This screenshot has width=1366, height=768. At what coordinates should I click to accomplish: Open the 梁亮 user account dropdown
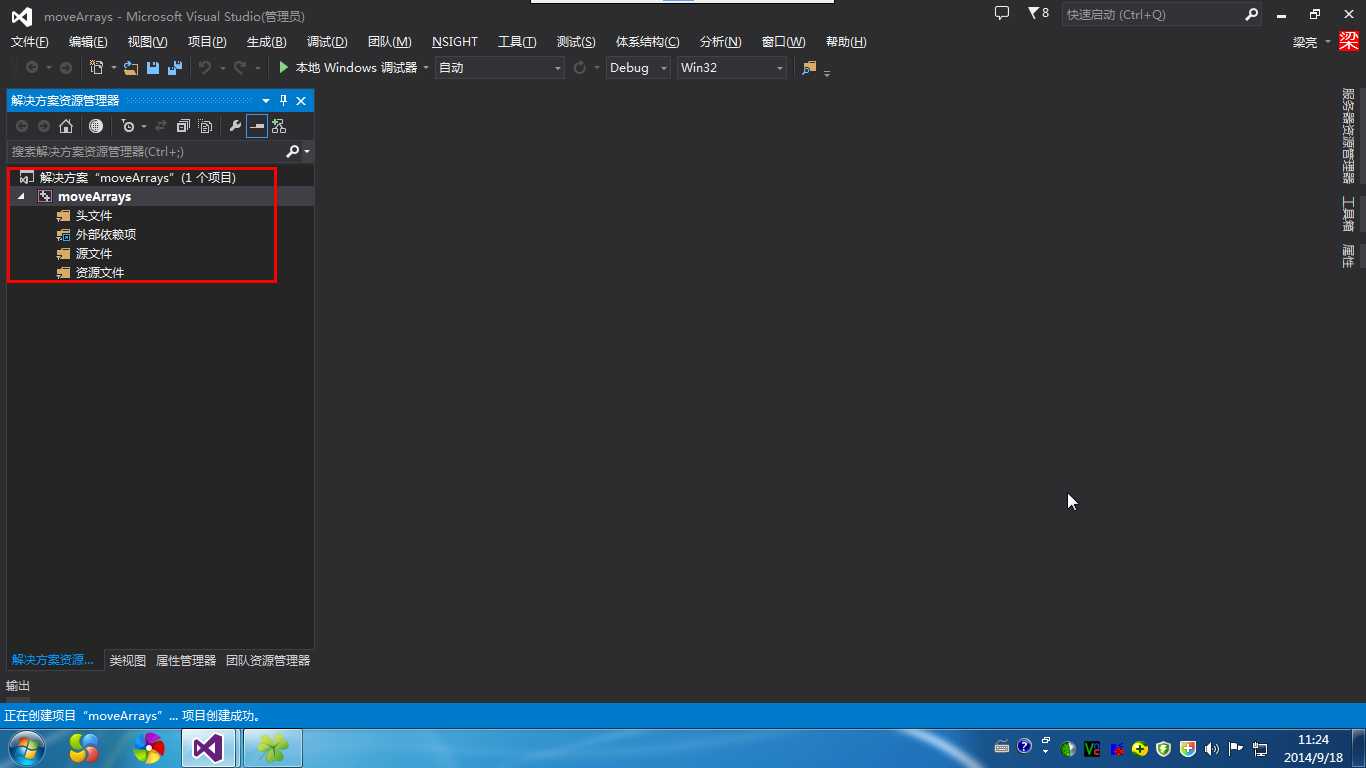pyautogui.click(x=1311, y=41)
